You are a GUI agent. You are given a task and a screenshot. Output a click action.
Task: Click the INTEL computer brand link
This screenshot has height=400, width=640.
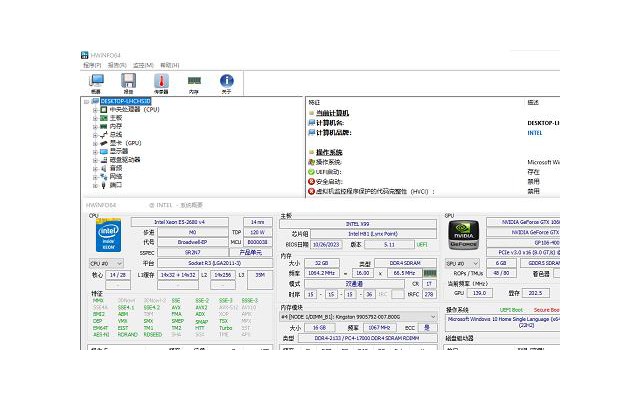click(535, 133)
